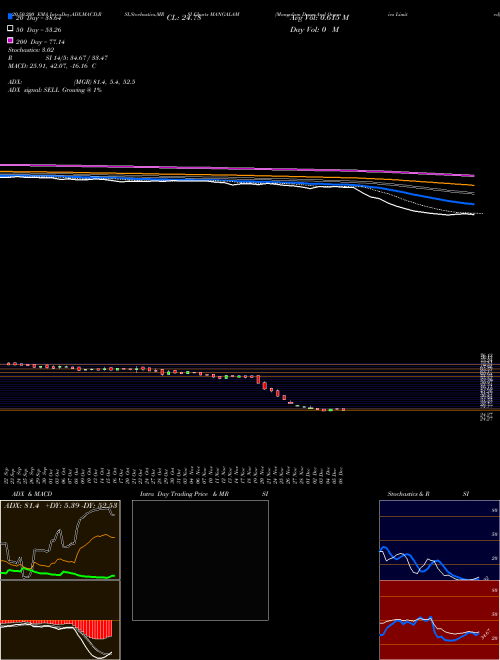Click the large red candle at the price drop
Screen dimensions: 500x660
(x=258, y=379)
